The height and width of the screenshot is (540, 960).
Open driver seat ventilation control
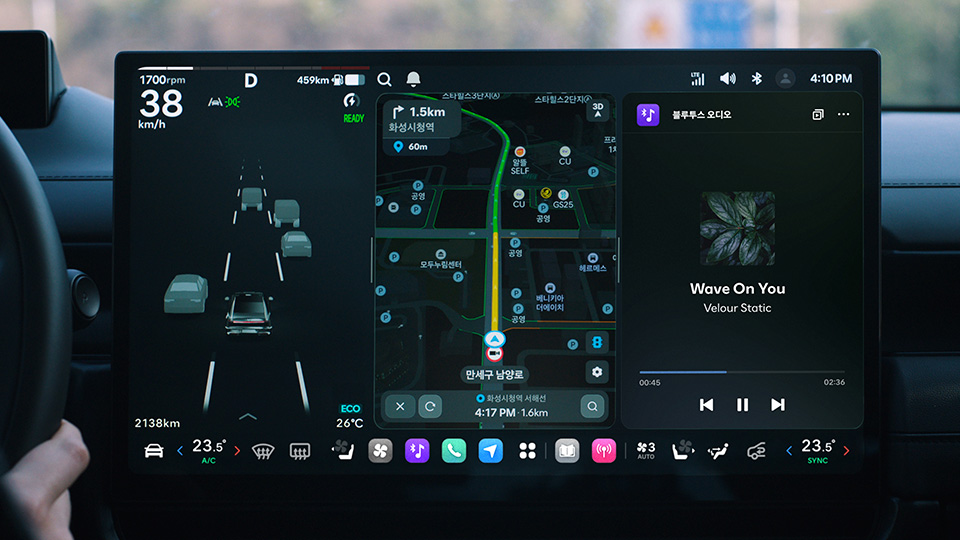click(343, 450)
